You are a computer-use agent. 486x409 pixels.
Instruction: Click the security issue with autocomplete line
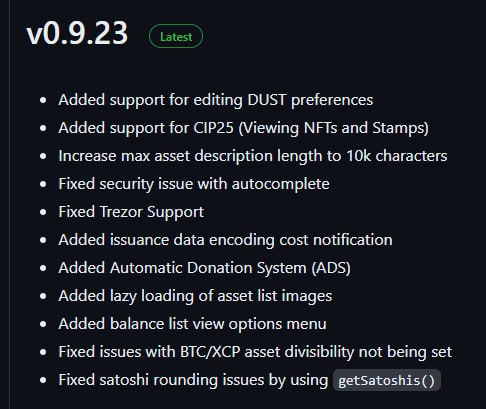point(194,184)
